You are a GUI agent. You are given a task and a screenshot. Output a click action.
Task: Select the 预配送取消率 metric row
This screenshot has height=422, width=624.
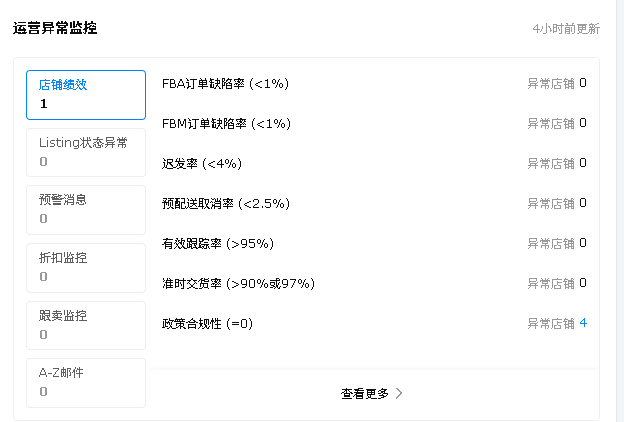(225, 203)
